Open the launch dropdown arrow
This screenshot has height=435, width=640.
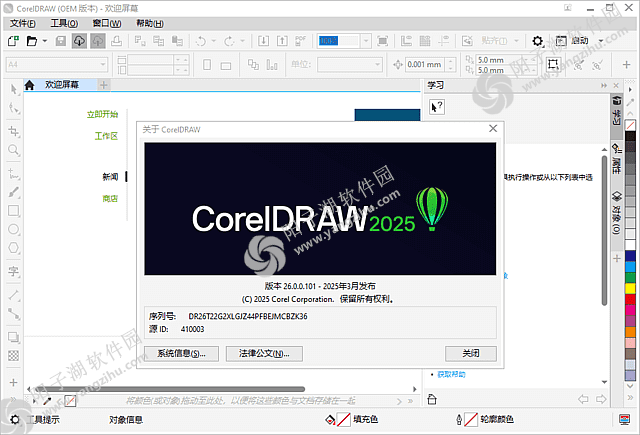[x=601, y=41]
